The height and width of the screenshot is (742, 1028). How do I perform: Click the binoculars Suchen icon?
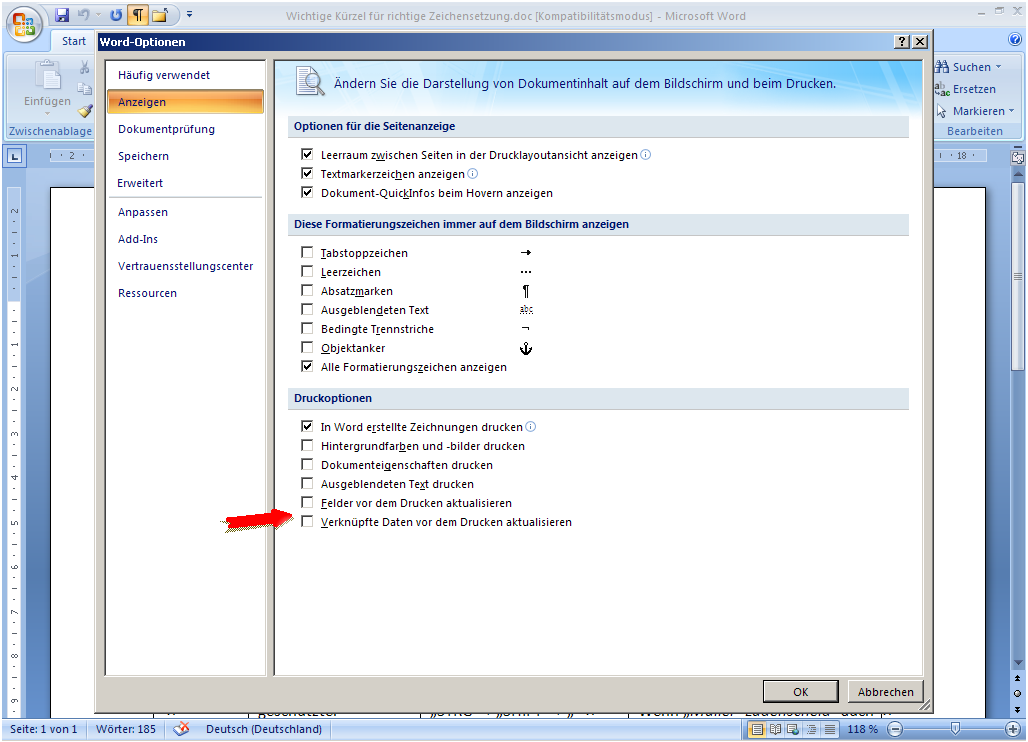(942, 67)
